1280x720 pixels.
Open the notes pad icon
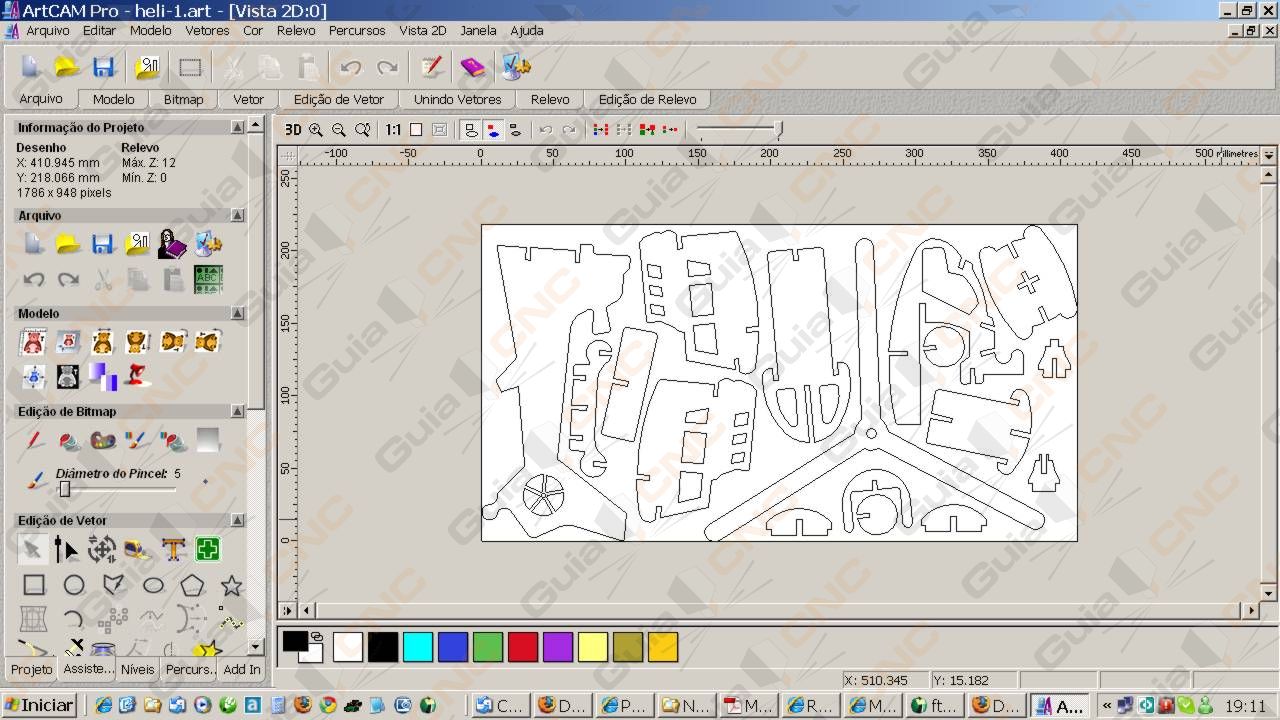click(431, 67)
